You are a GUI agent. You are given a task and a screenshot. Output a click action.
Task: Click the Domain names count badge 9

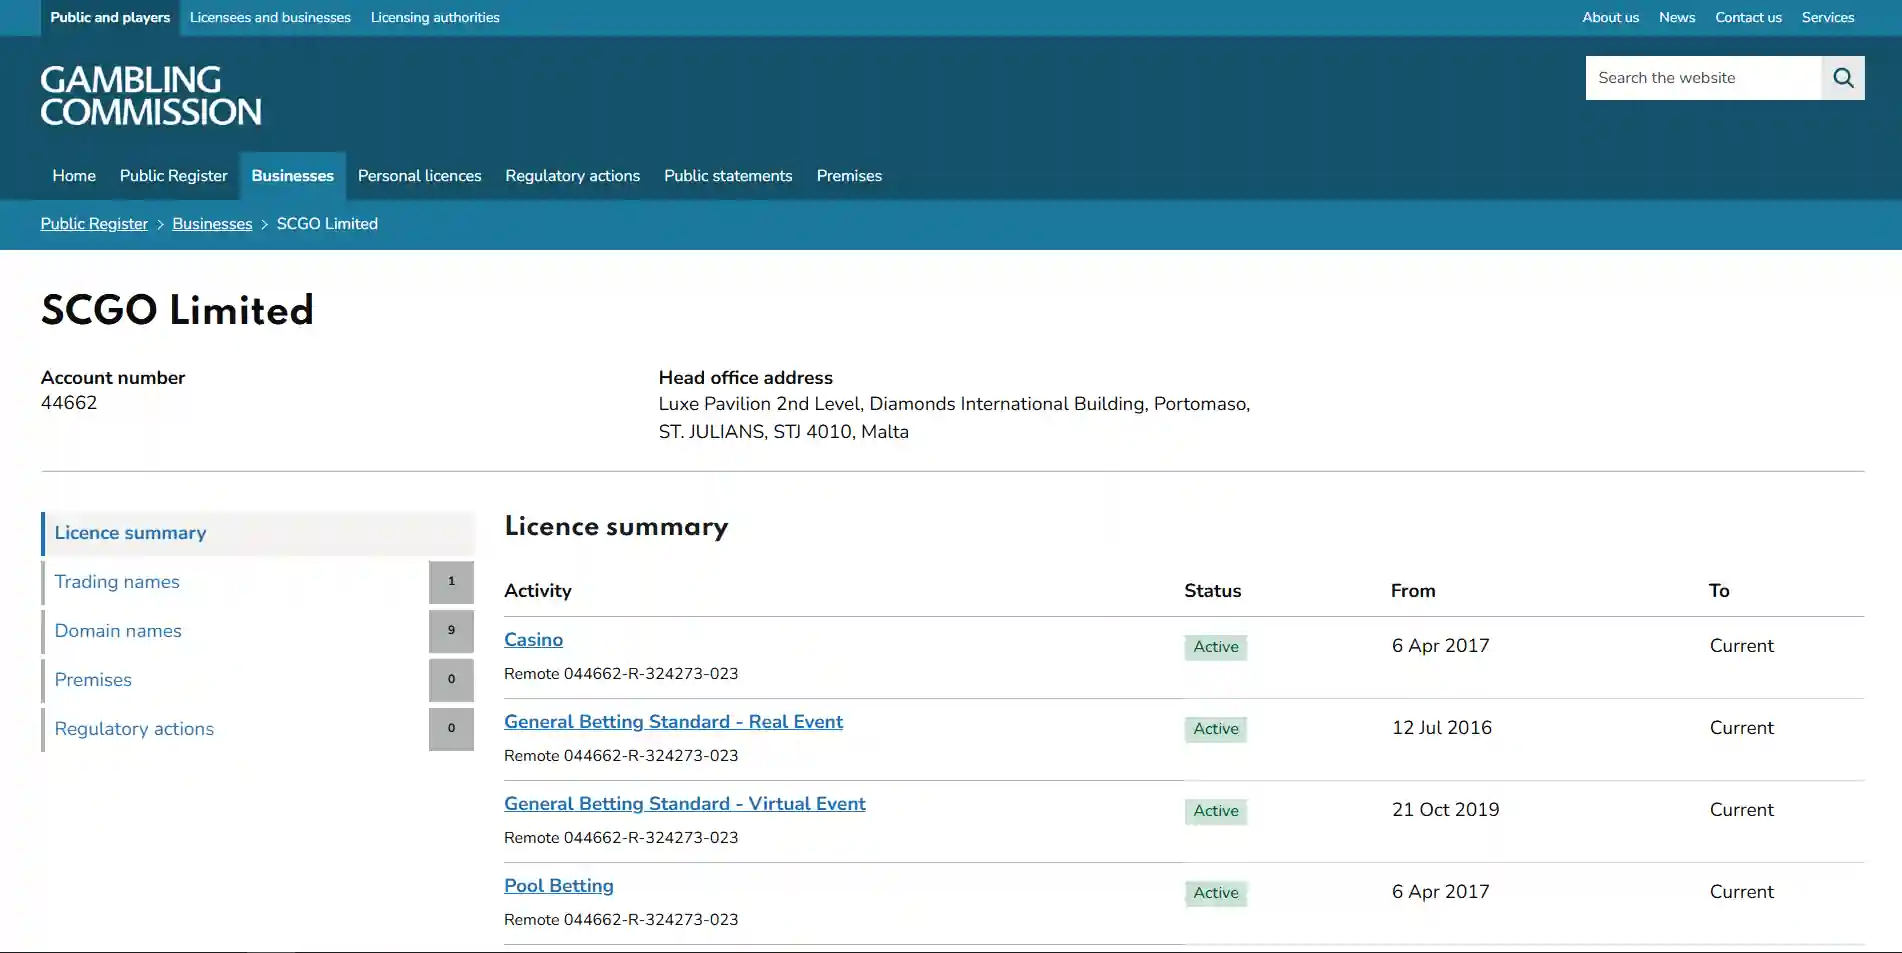click(451, 631)
